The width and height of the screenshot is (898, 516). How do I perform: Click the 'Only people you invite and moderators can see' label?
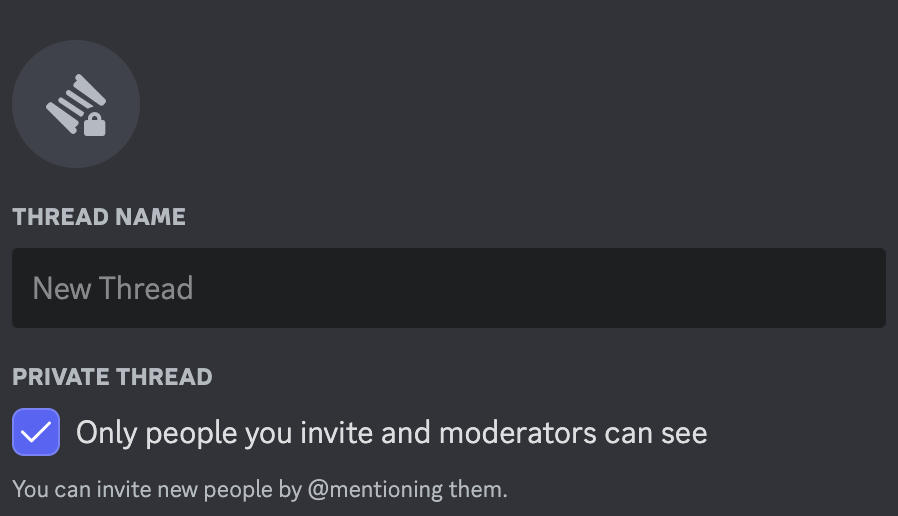(392, 433)
